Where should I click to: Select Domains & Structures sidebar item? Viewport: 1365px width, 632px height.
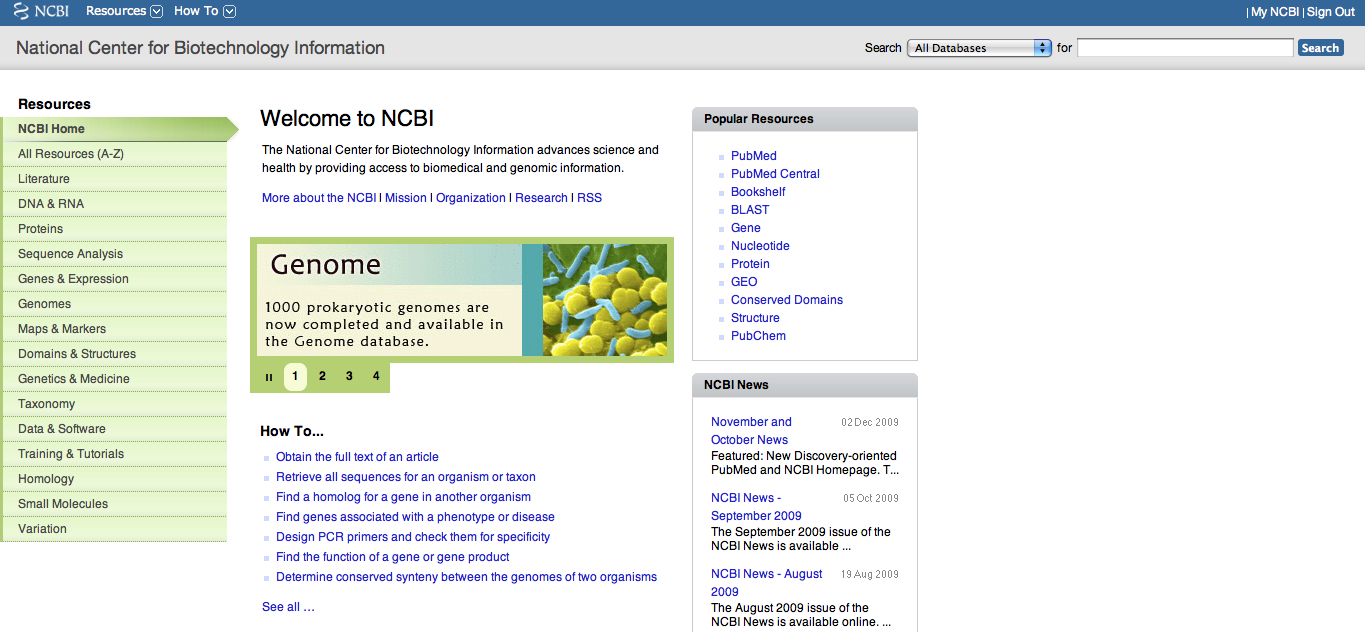tap(114, 354)
